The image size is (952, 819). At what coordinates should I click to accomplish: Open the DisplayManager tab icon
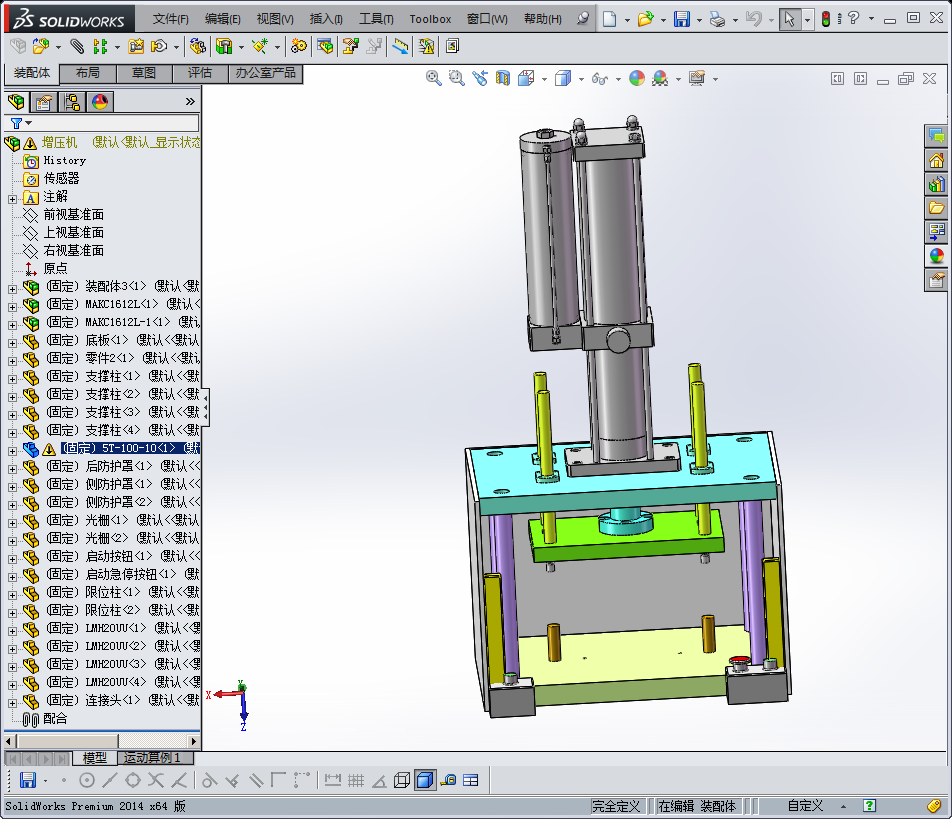click(x=100, y=101)
